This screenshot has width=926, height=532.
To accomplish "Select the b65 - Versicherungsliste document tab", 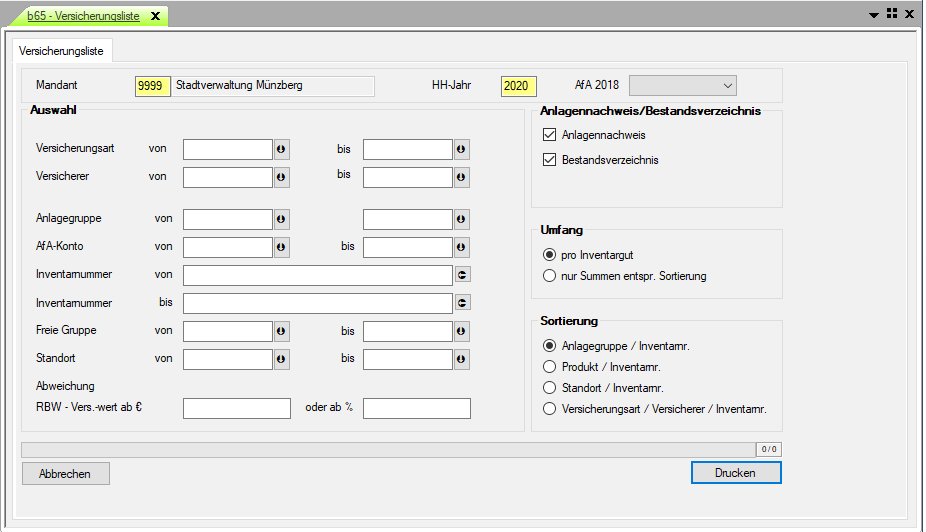I will [83, 16].
